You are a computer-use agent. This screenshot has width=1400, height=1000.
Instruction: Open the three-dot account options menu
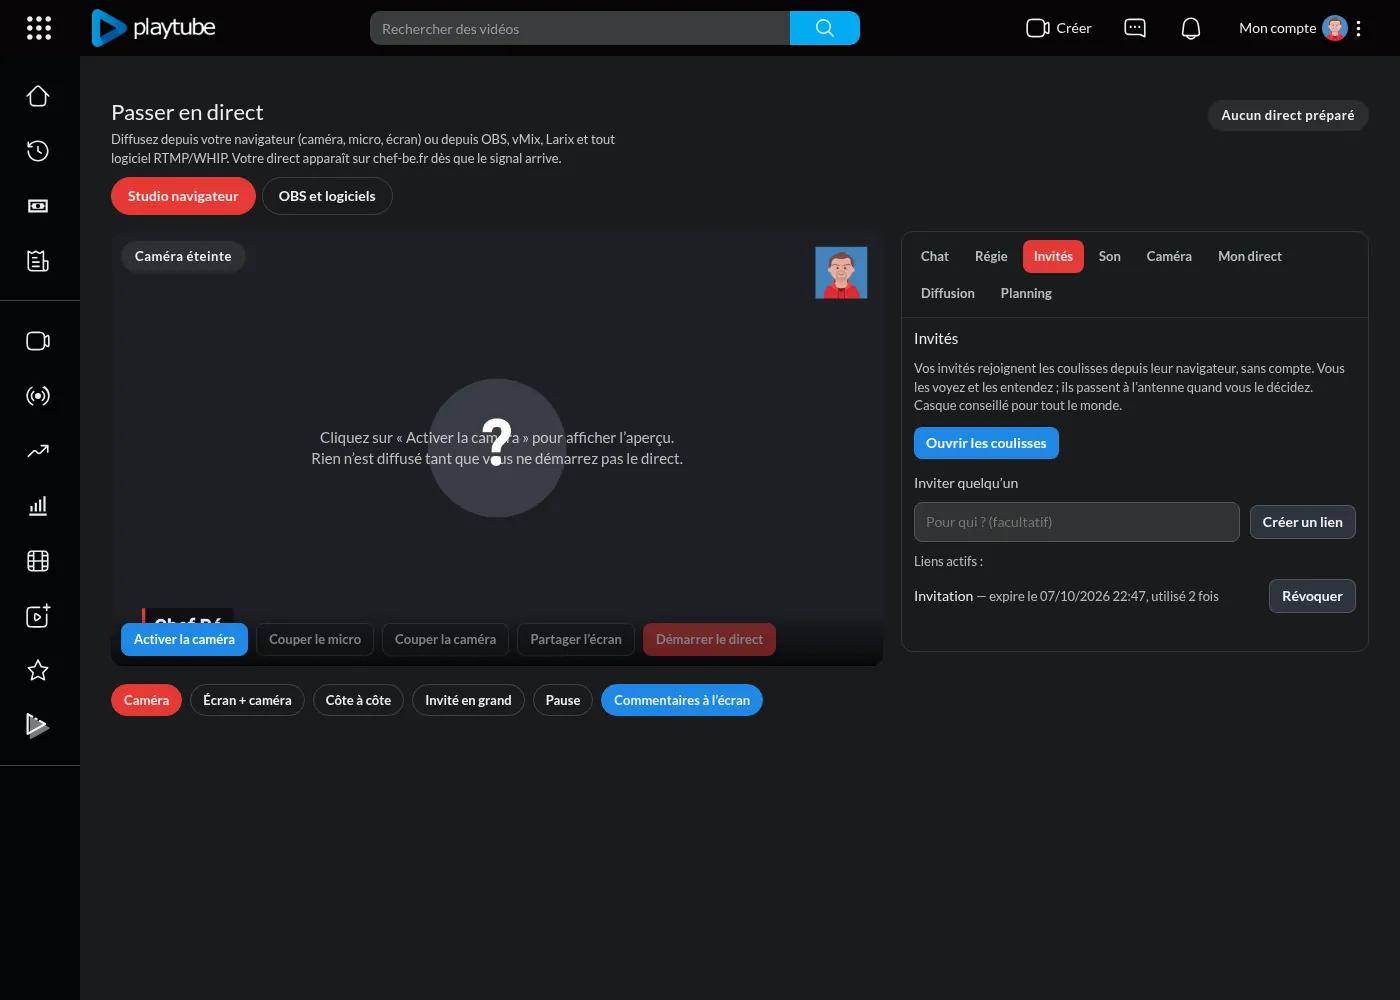tap(1358, 28)
